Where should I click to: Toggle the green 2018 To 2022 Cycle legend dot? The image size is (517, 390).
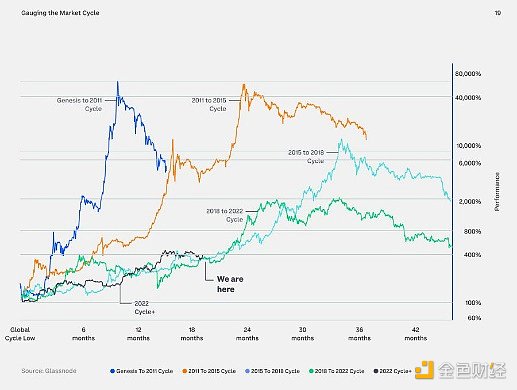tap(311, 371)
